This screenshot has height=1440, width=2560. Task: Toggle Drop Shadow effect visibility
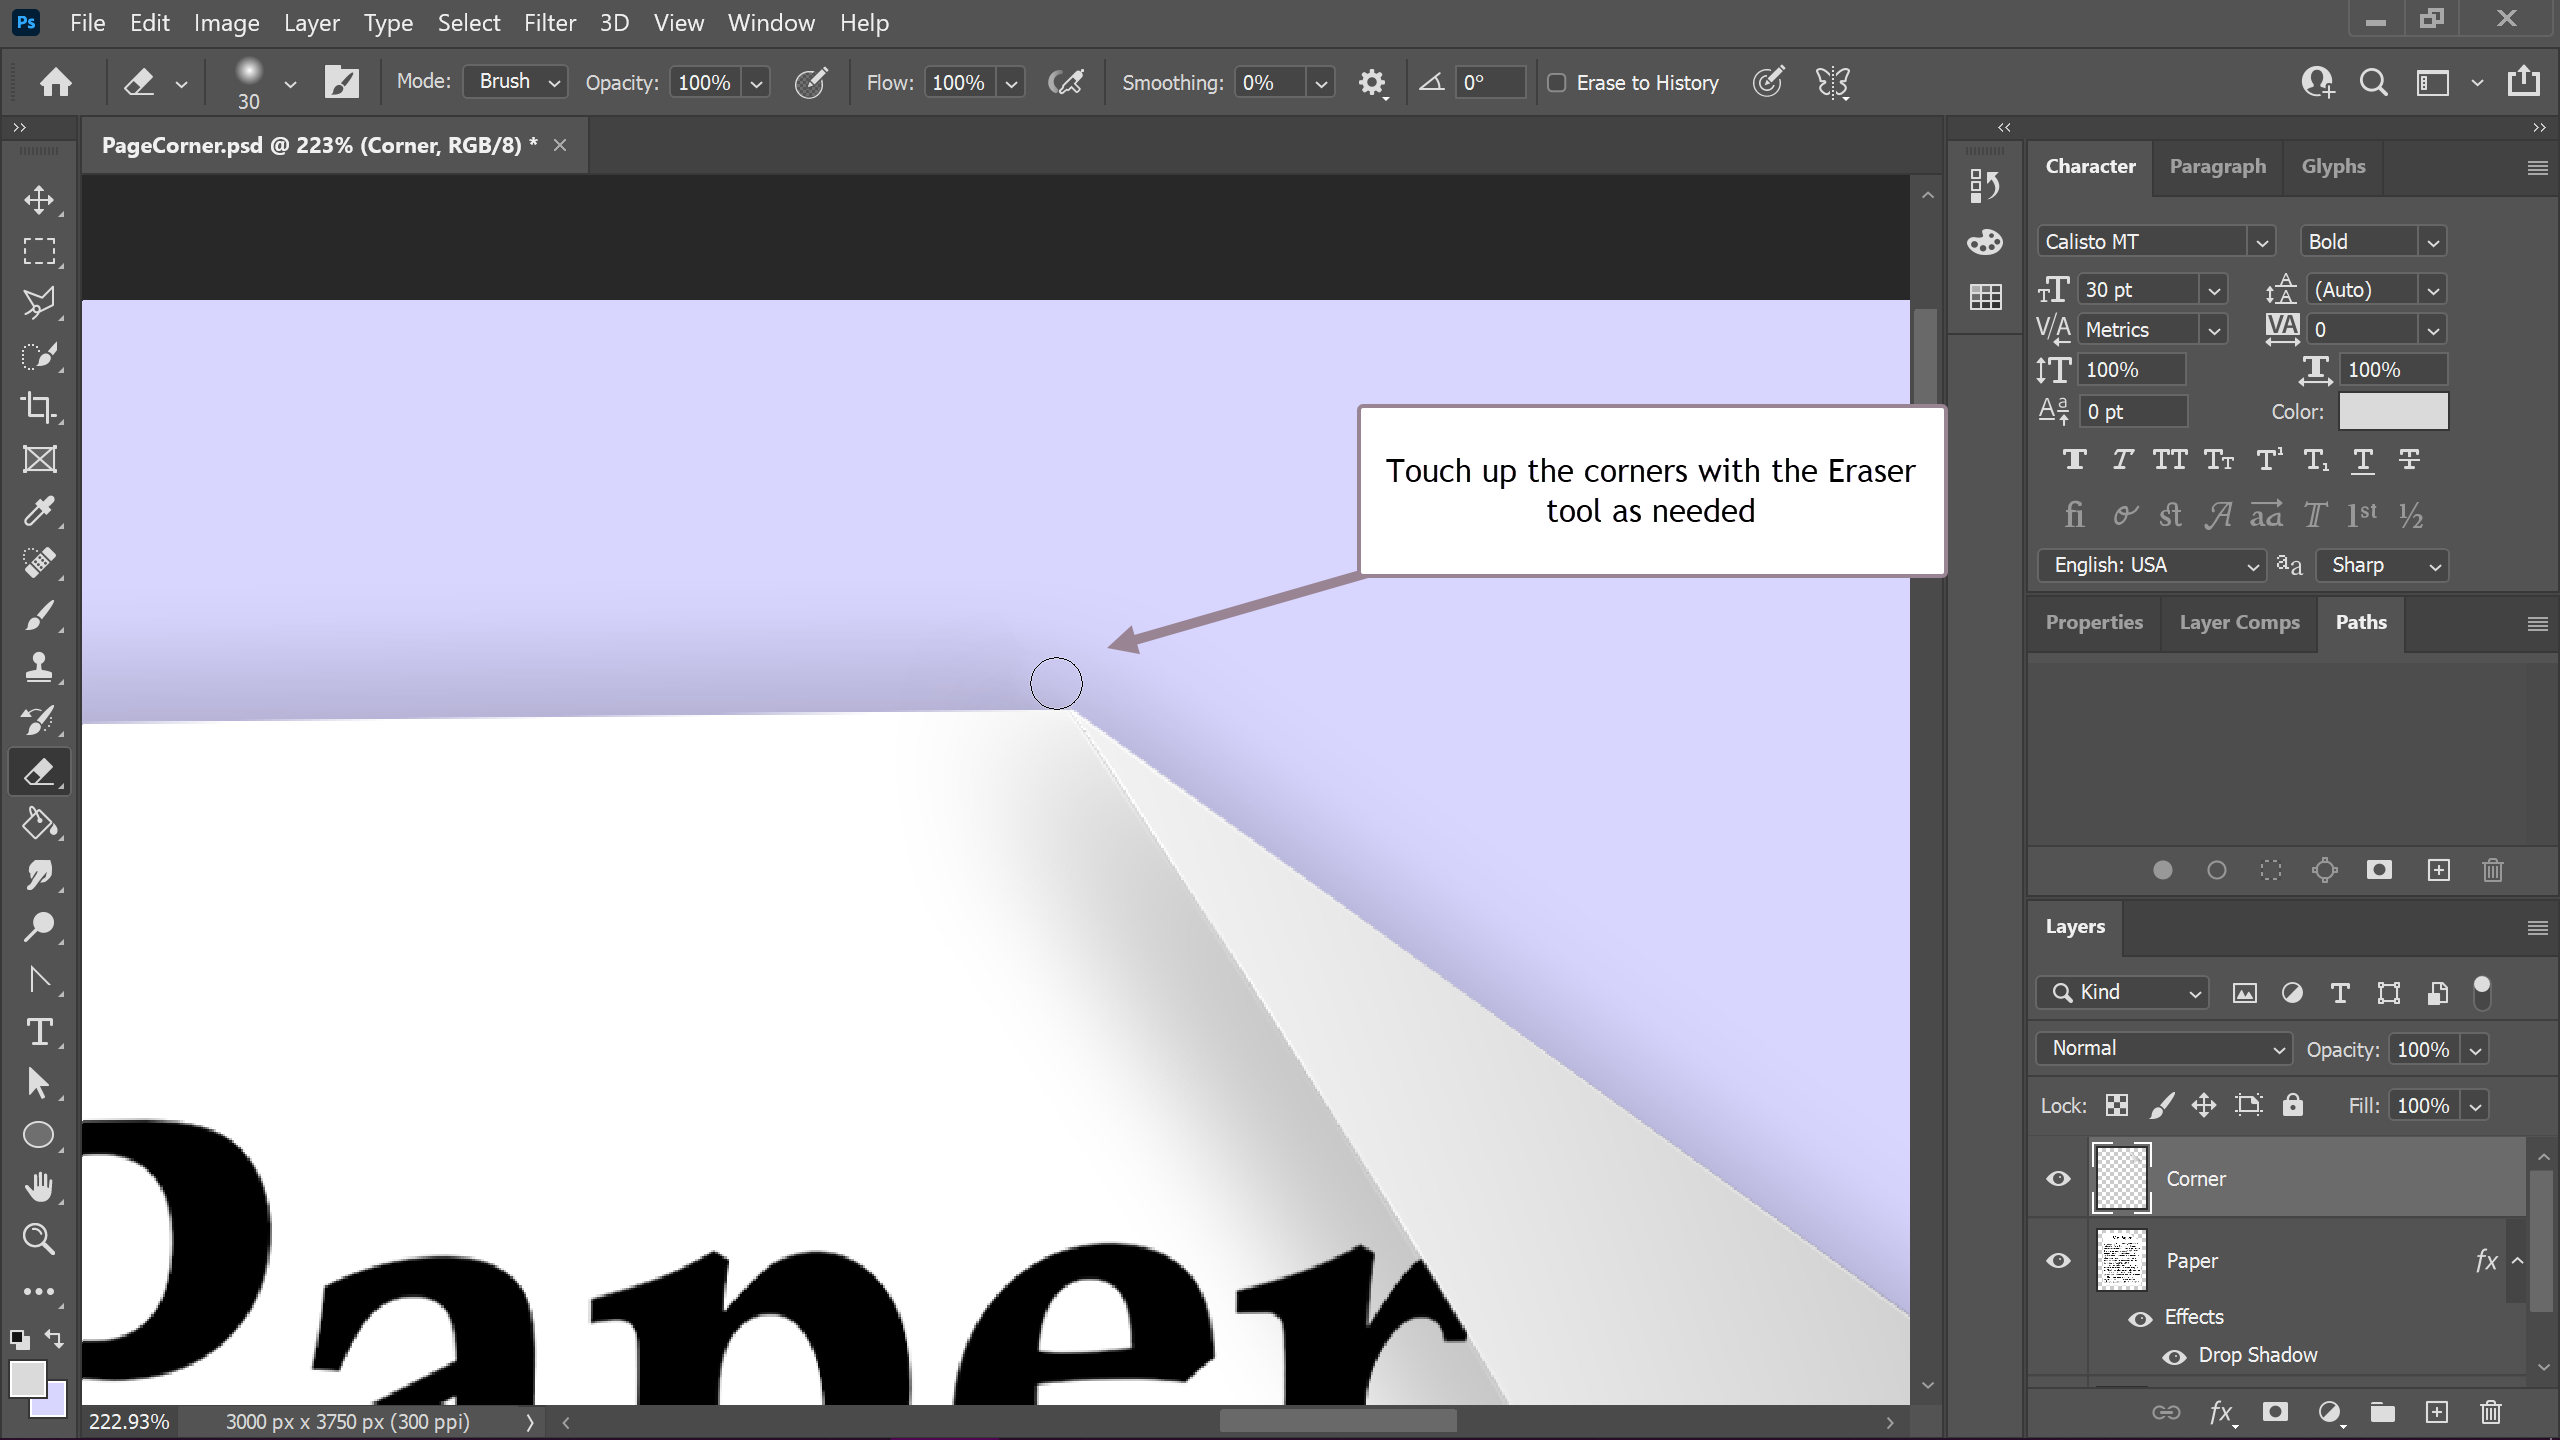(x=2174, y=1356)
